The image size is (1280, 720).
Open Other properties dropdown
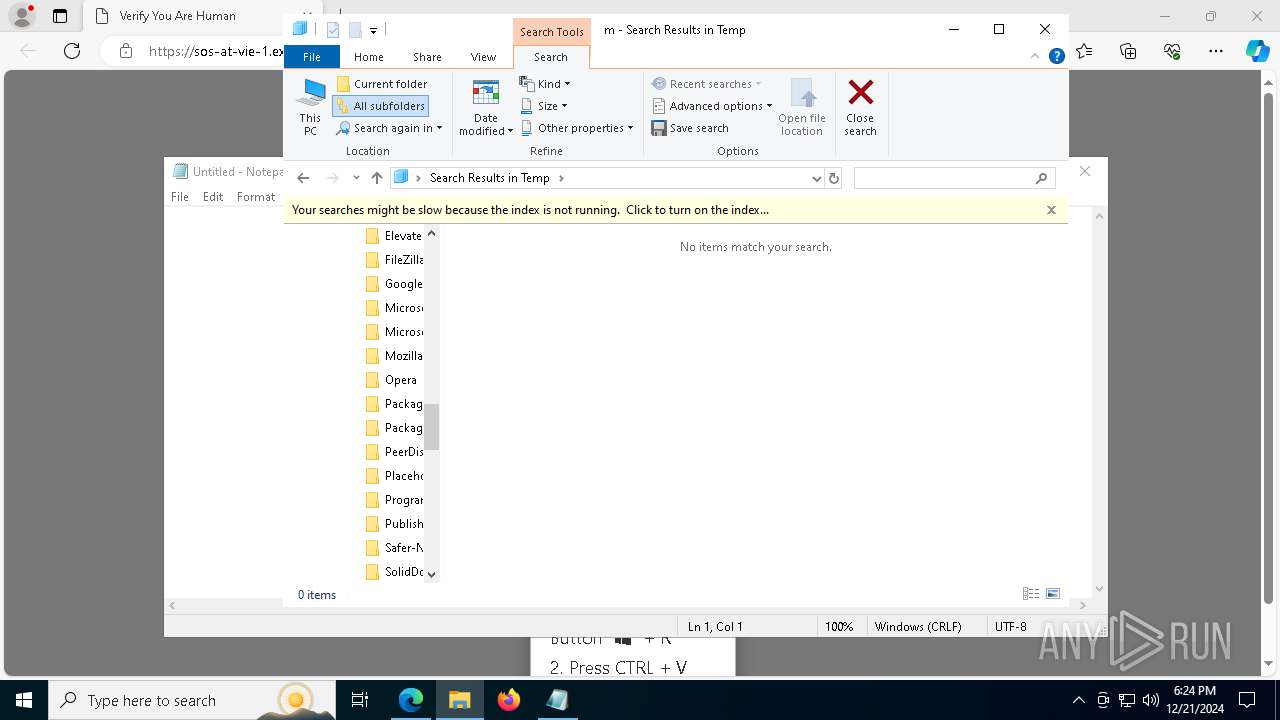coord(577,128)
